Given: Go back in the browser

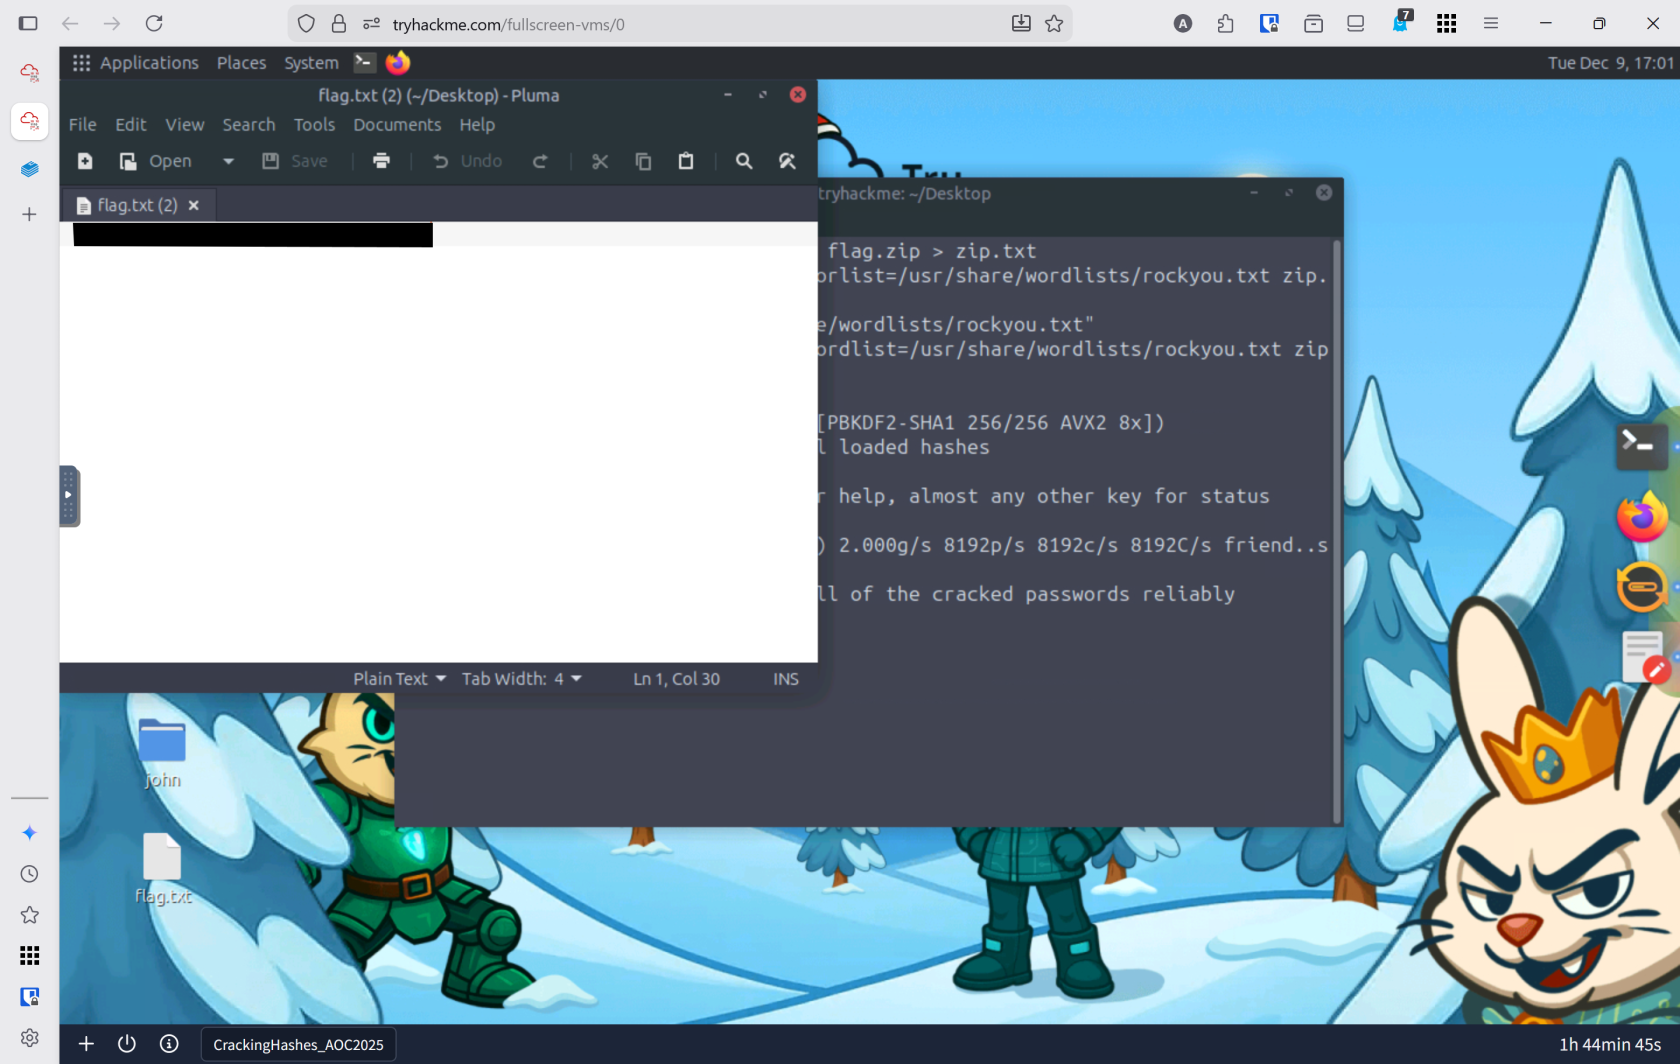Looking at the screenshot, I should click(70, 23).
